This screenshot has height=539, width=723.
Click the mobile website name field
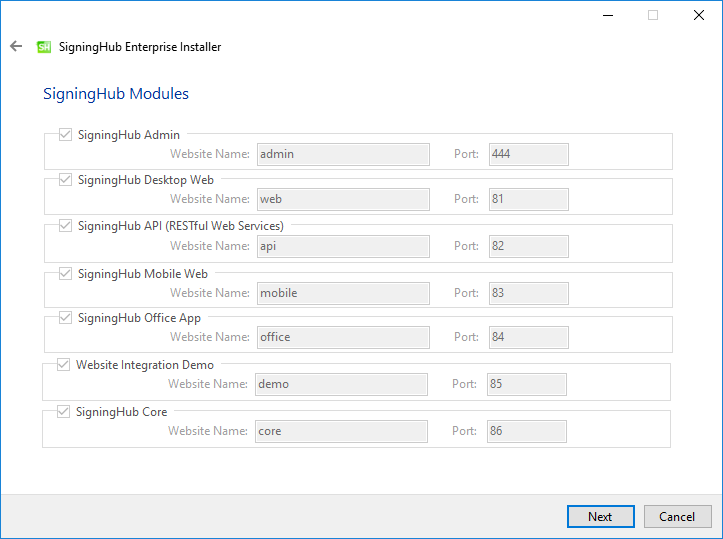[x=343, y=293]
